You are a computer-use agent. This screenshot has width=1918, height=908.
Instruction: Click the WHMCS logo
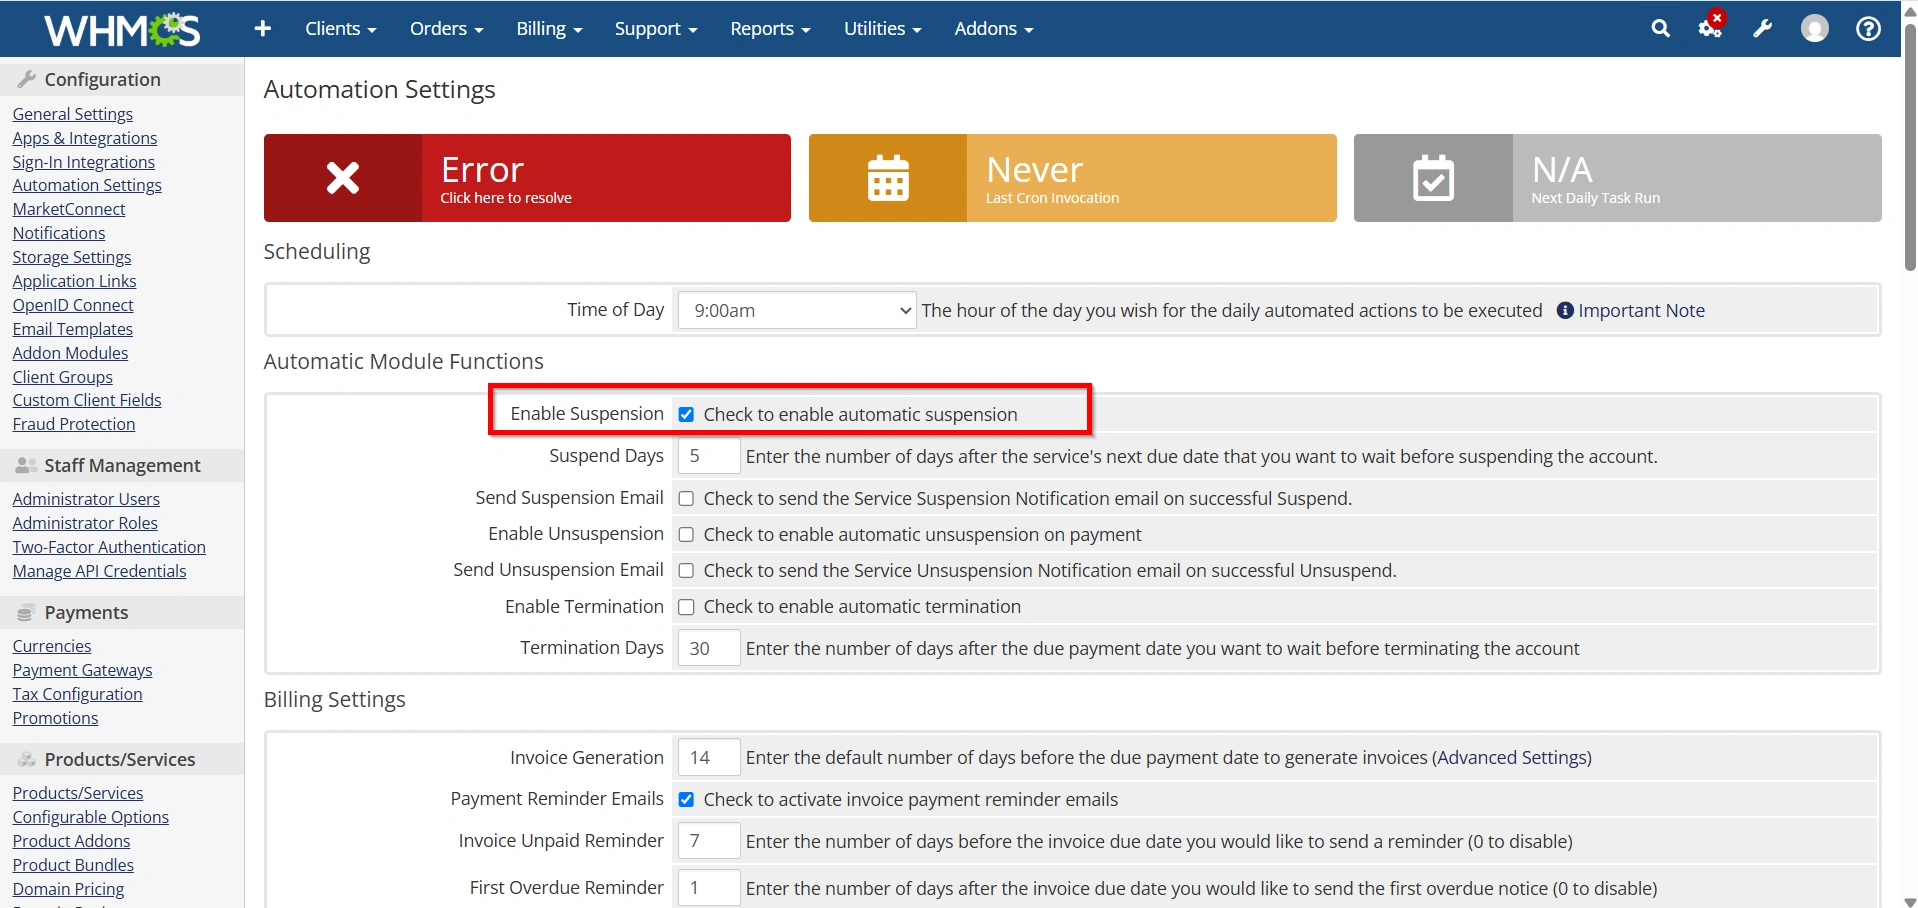point(122,29)
